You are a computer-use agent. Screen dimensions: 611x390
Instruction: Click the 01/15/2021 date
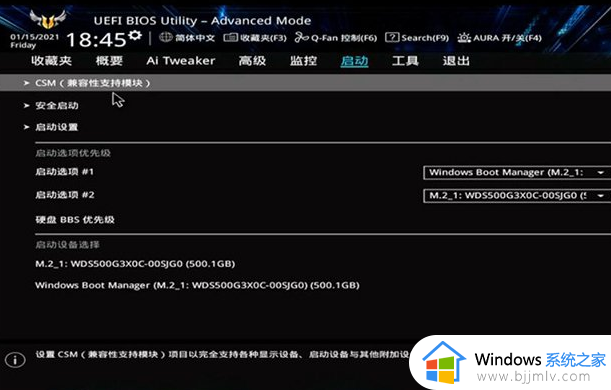(35, 37)
